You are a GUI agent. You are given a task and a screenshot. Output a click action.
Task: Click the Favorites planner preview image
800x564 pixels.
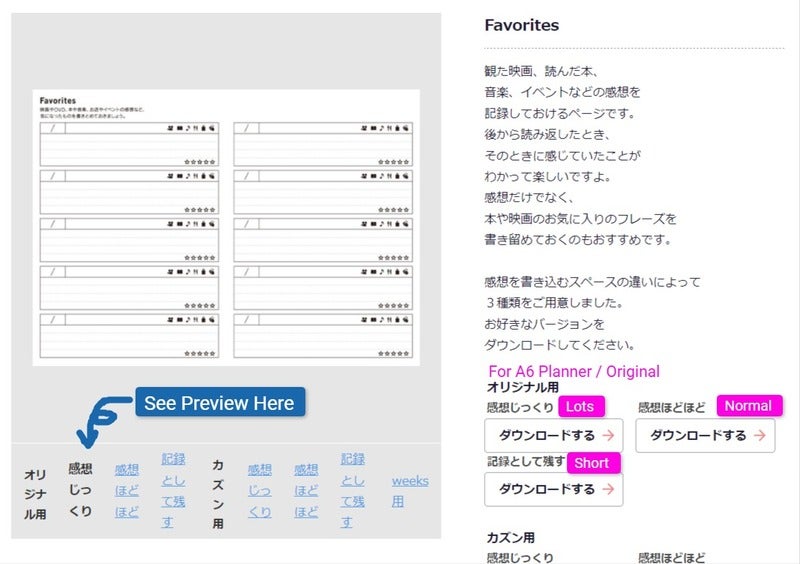pos(226,227)
